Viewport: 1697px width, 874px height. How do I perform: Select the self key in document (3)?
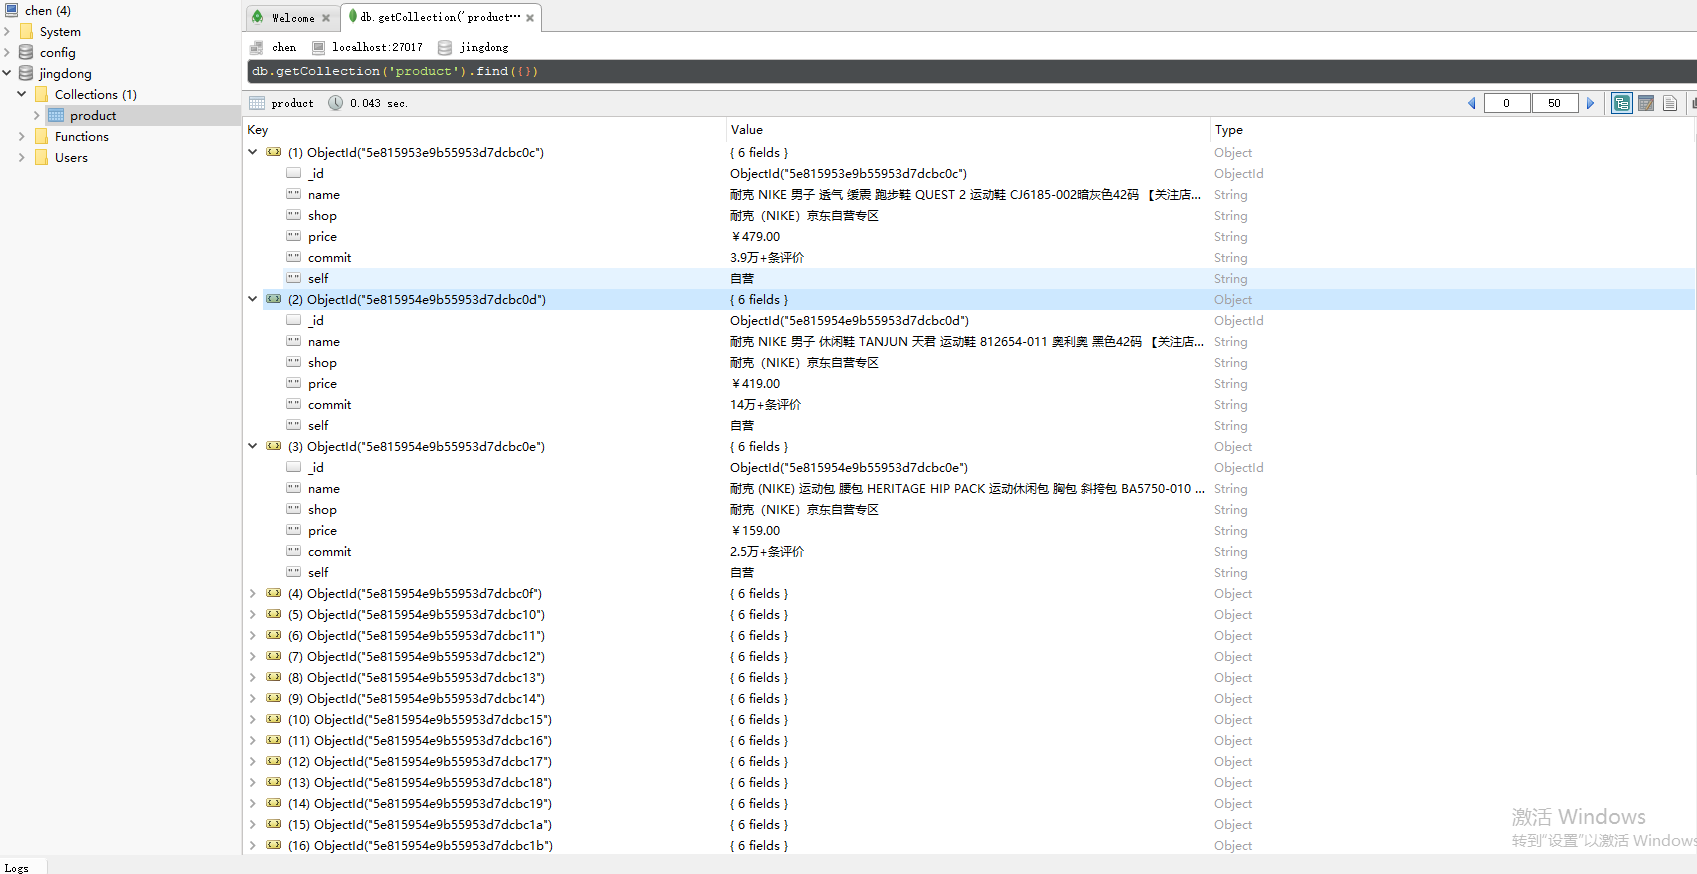click(318, 572)
